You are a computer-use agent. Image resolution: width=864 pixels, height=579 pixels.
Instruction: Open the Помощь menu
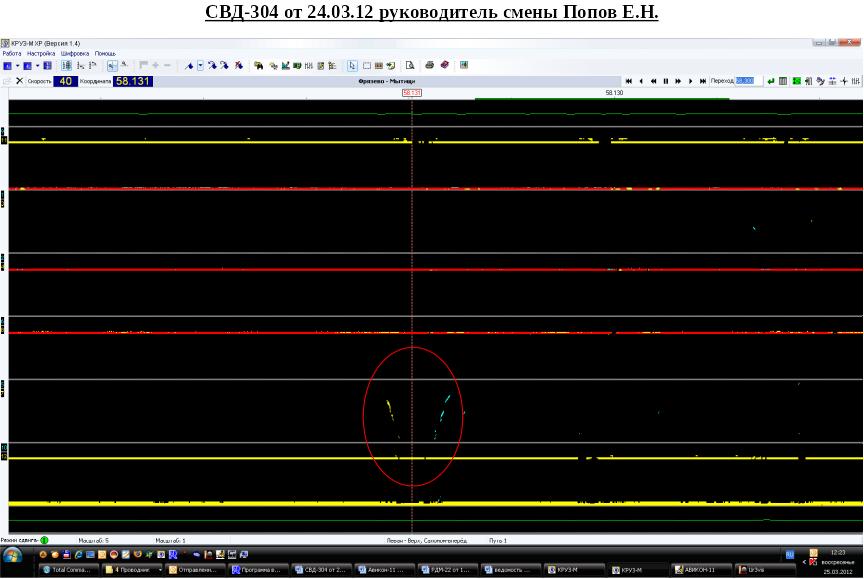[x=105, y=54]
